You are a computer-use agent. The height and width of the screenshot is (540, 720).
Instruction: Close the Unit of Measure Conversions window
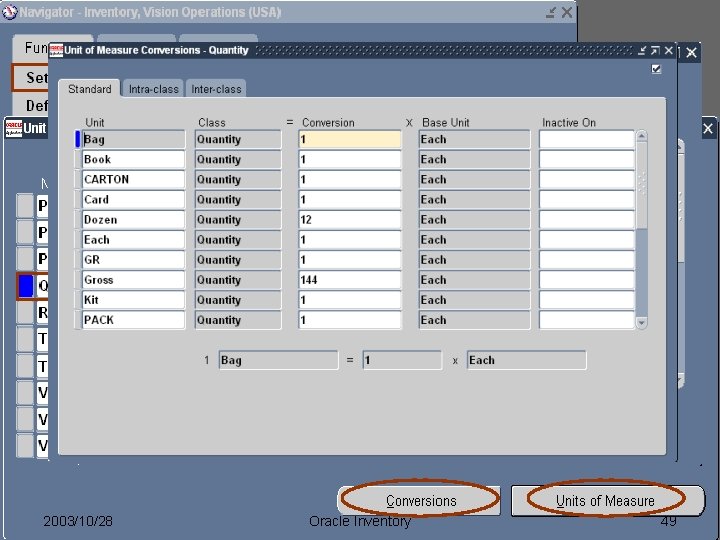(669, 51)
